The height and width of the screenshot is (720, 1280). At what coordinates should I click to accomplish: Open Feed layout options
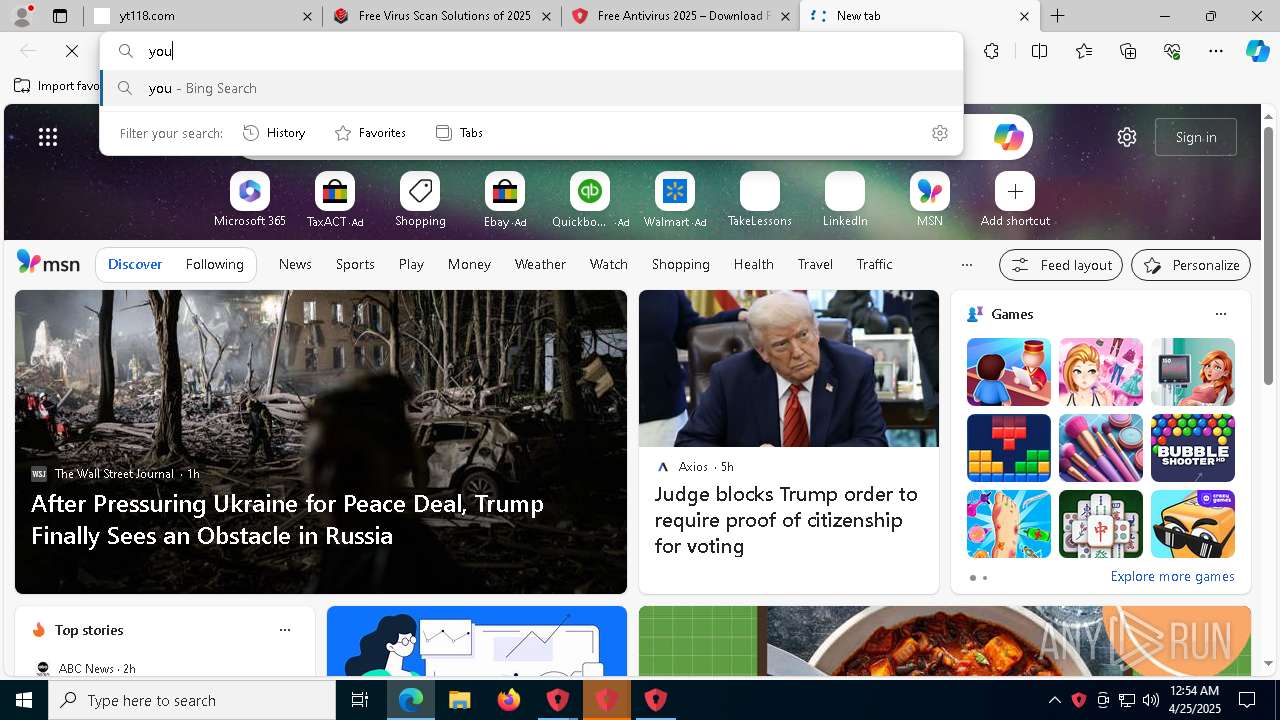pos(1061,265)
